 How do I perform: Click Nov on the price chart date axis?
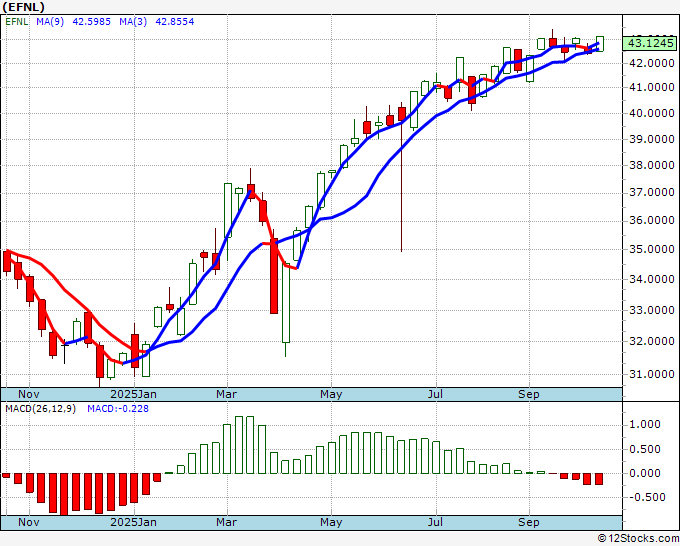click(x=29, y=394)
